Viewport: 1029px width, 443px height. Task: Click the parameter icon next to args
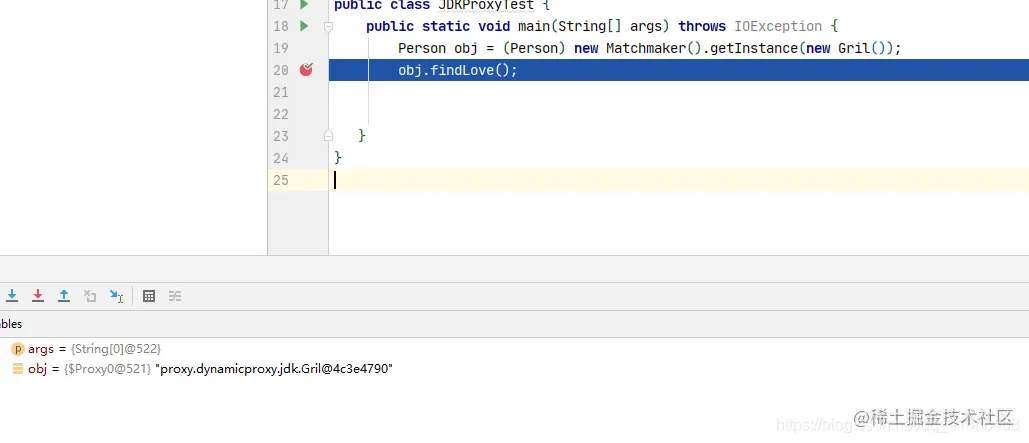(18, 349)
